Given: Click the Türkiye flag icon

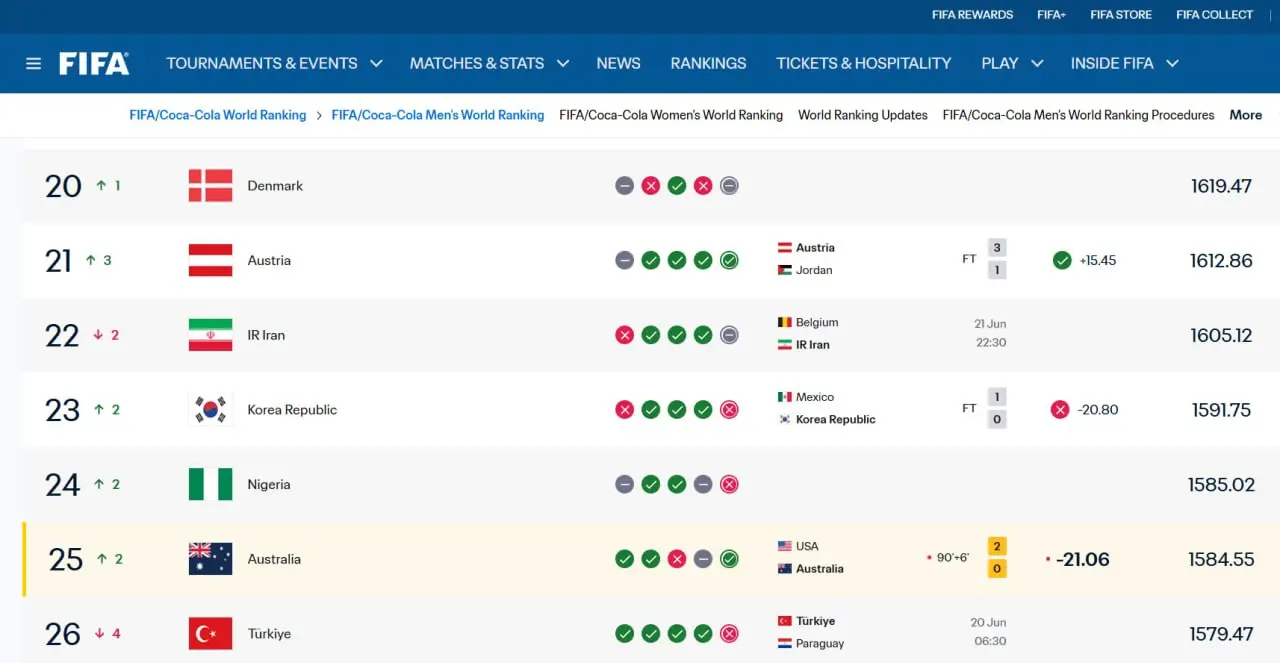Looking at the screenshot, I should click(210, 634).
